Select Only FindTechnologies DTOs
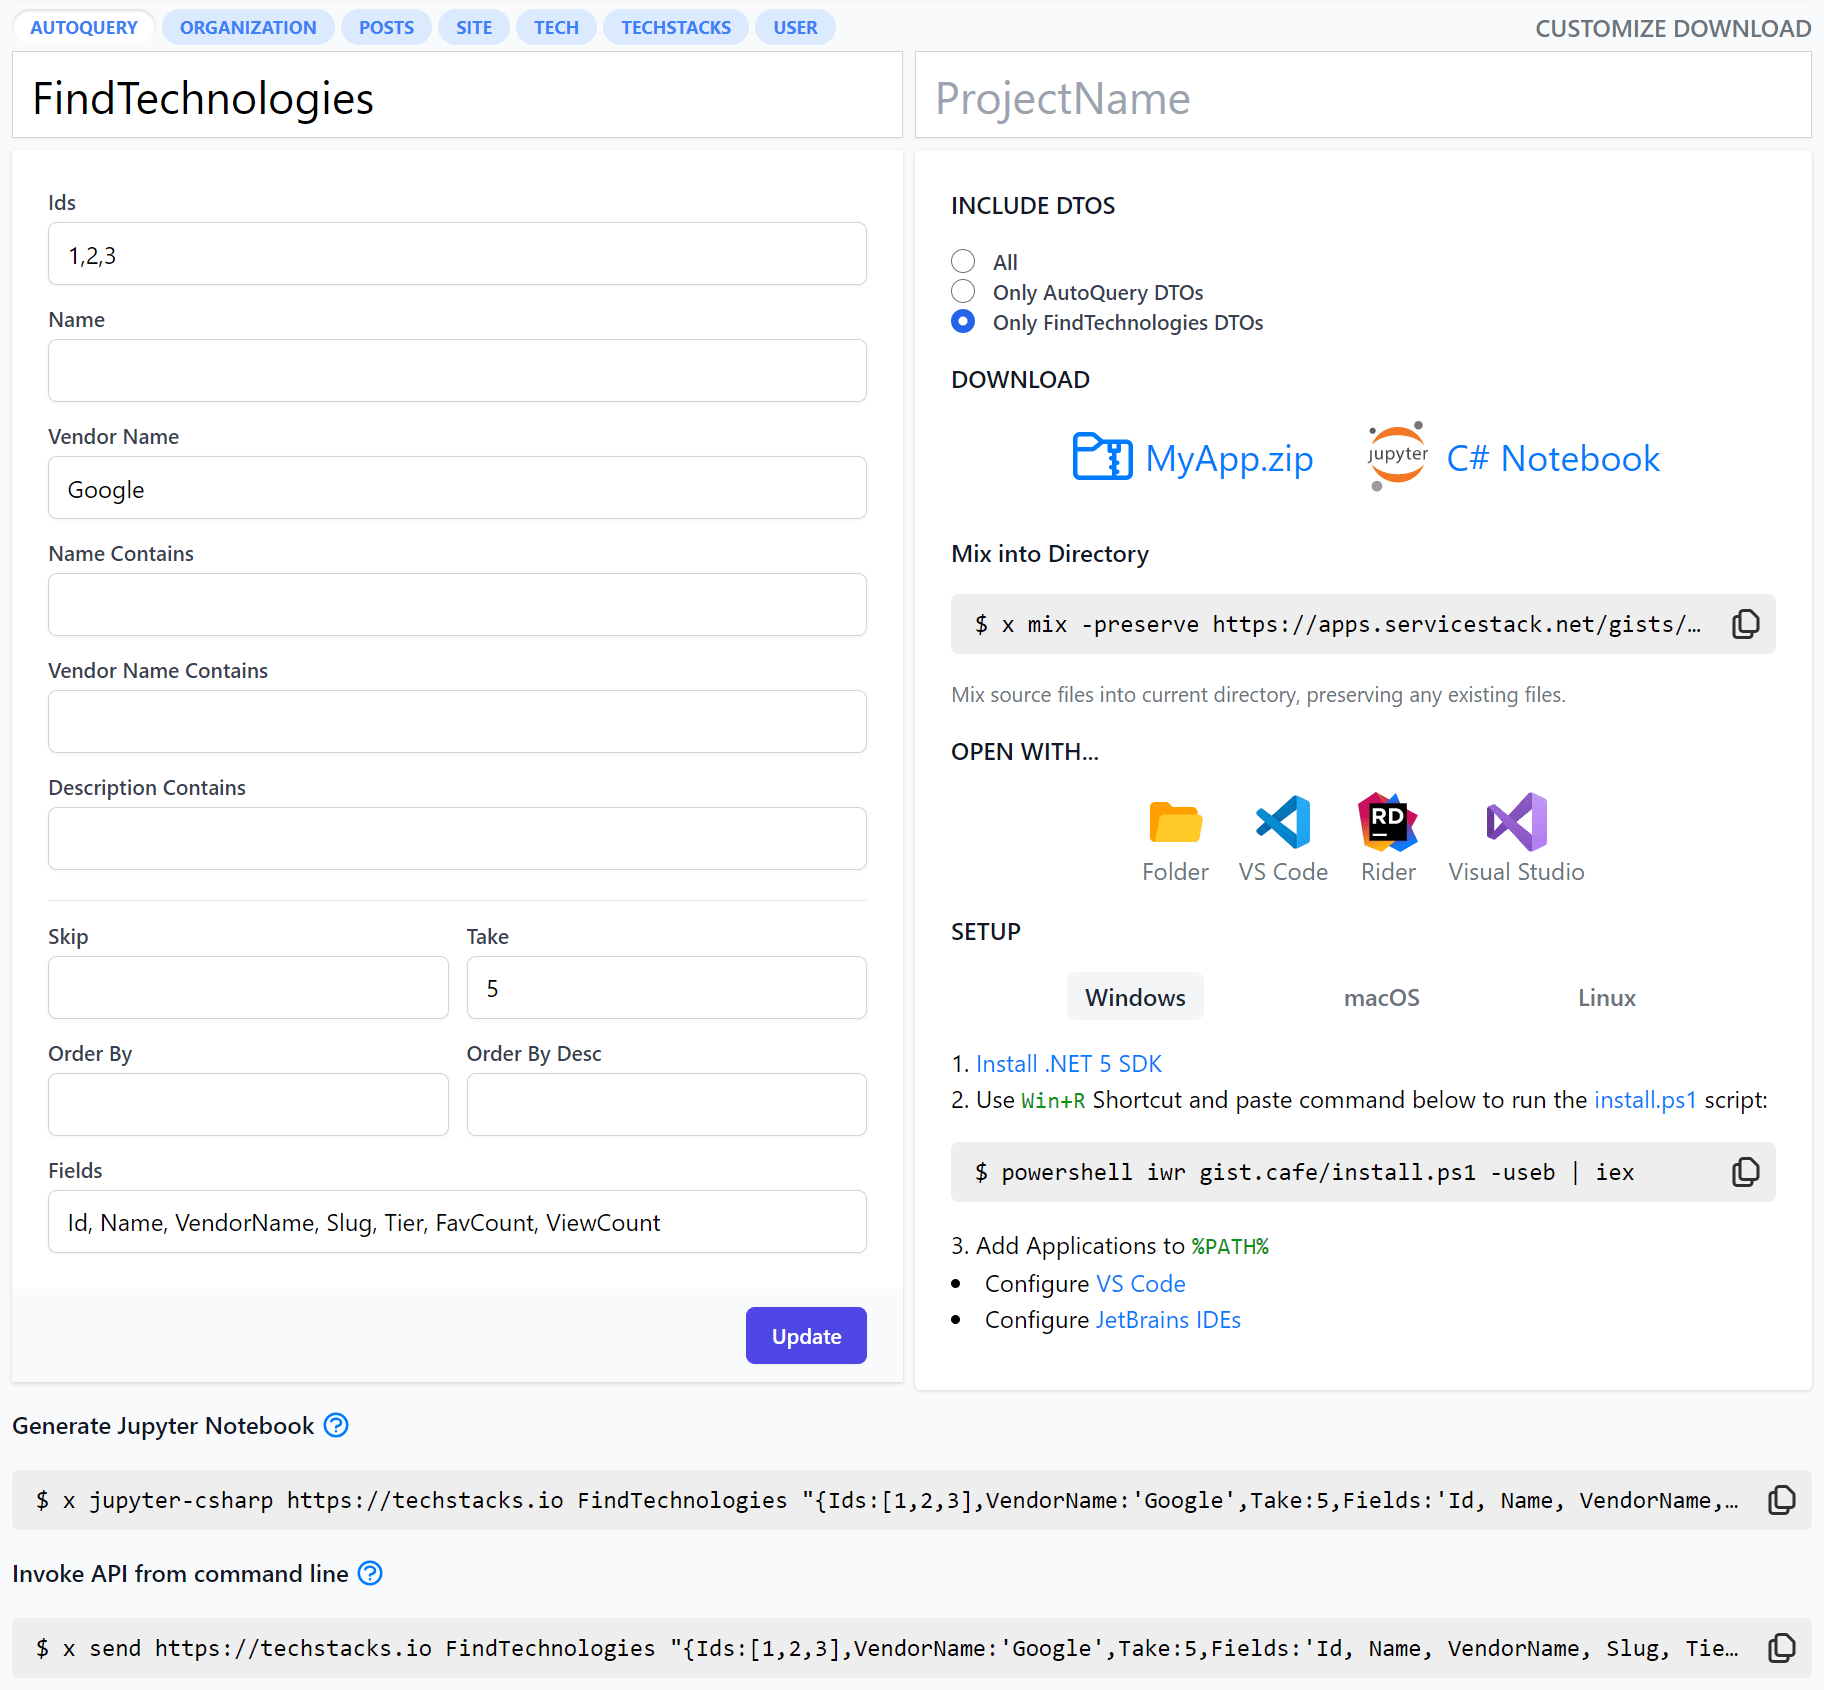This screenshot has width=1824, height=1690. click(x=962, y=321)
